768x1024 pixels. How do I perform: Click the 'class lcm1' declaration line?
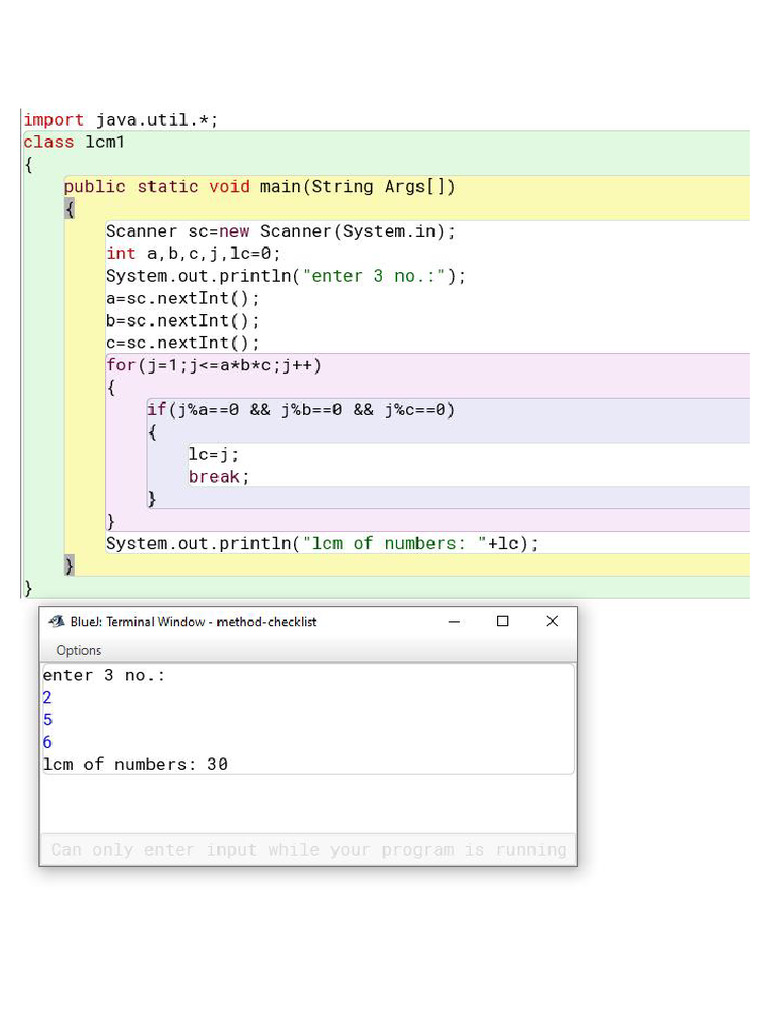point(74,142)
